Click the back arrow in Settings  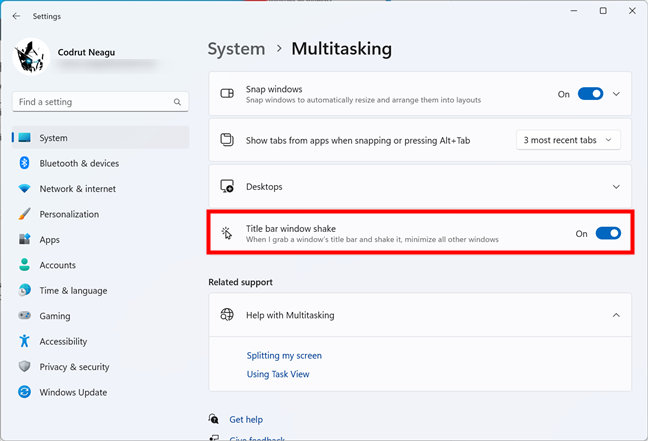(16, 16)
